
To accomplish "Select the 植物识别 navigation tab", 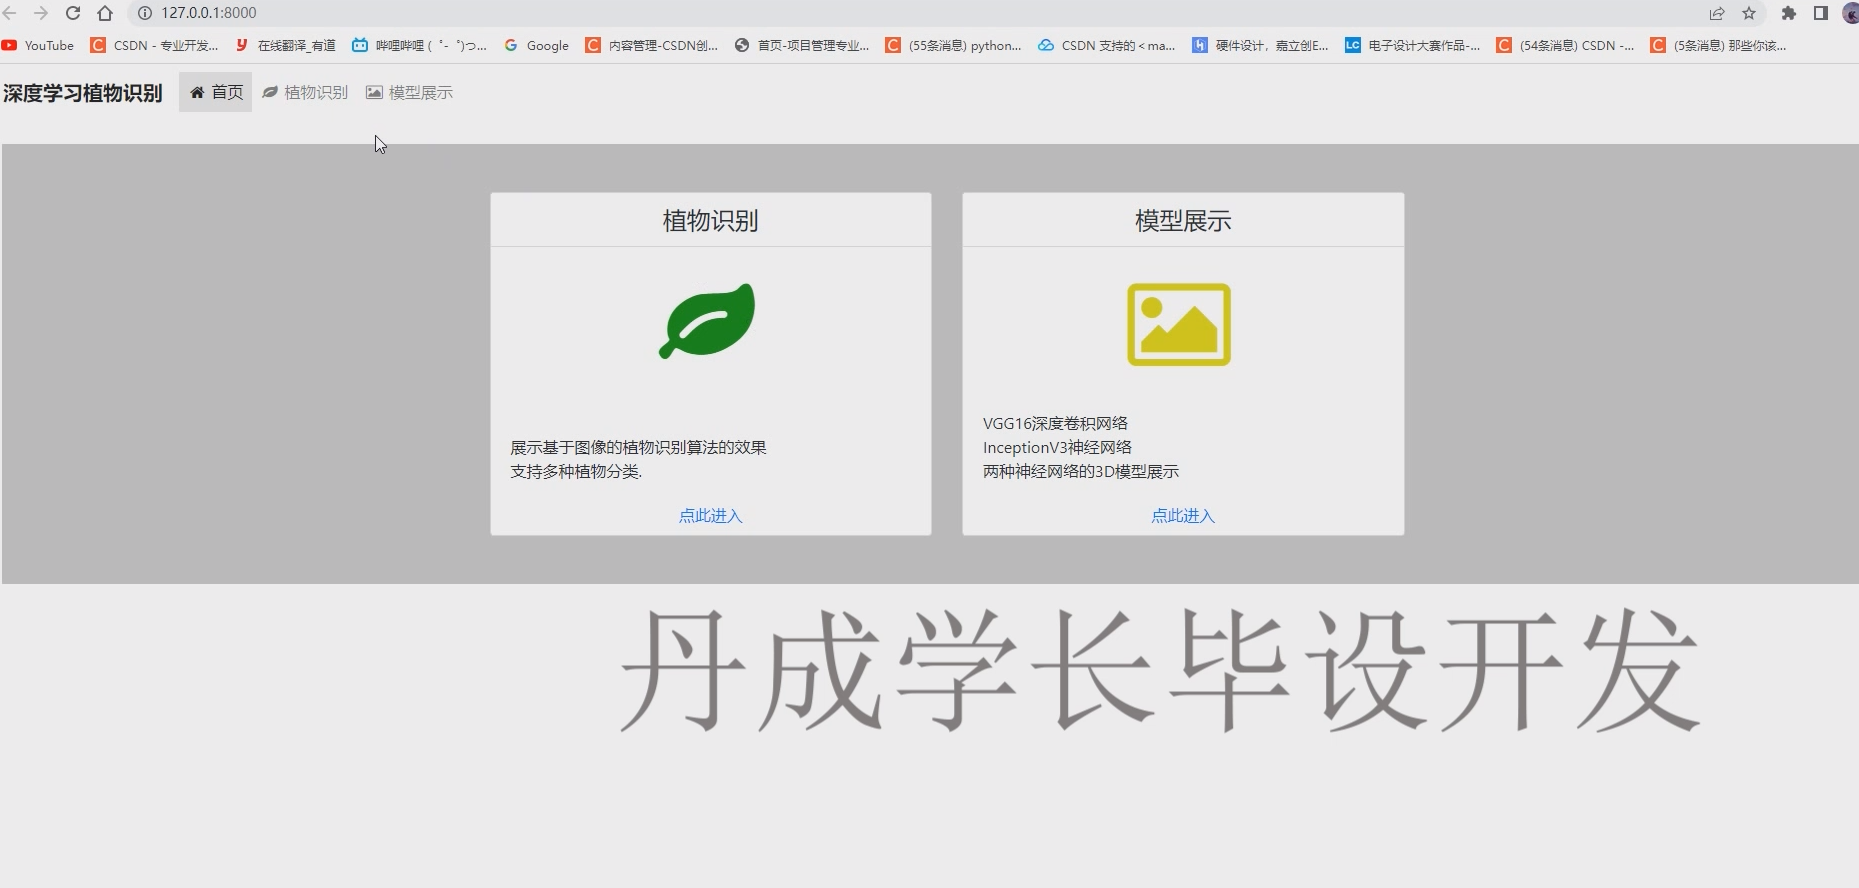I will pyautogui.click(x=305, y=92).
